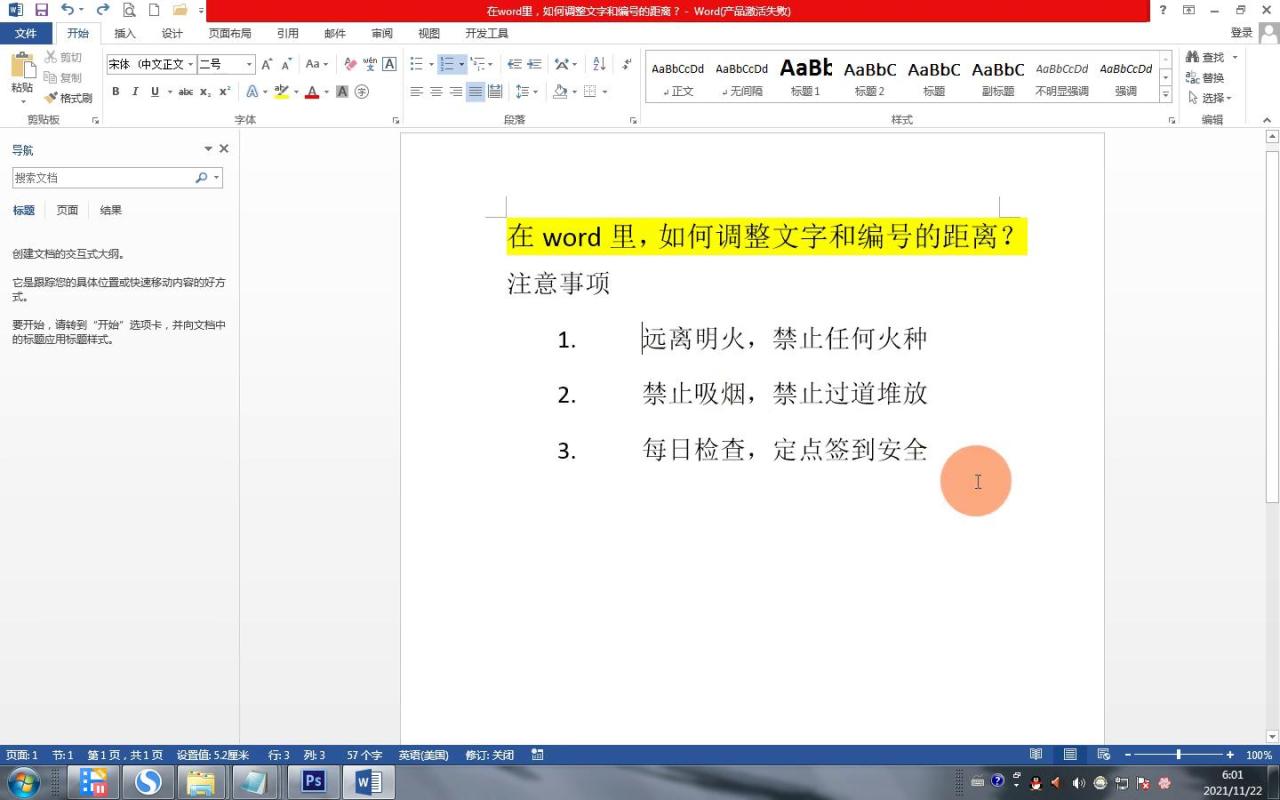
Task: Apply the red font color
Action: [x=310, y=92]
